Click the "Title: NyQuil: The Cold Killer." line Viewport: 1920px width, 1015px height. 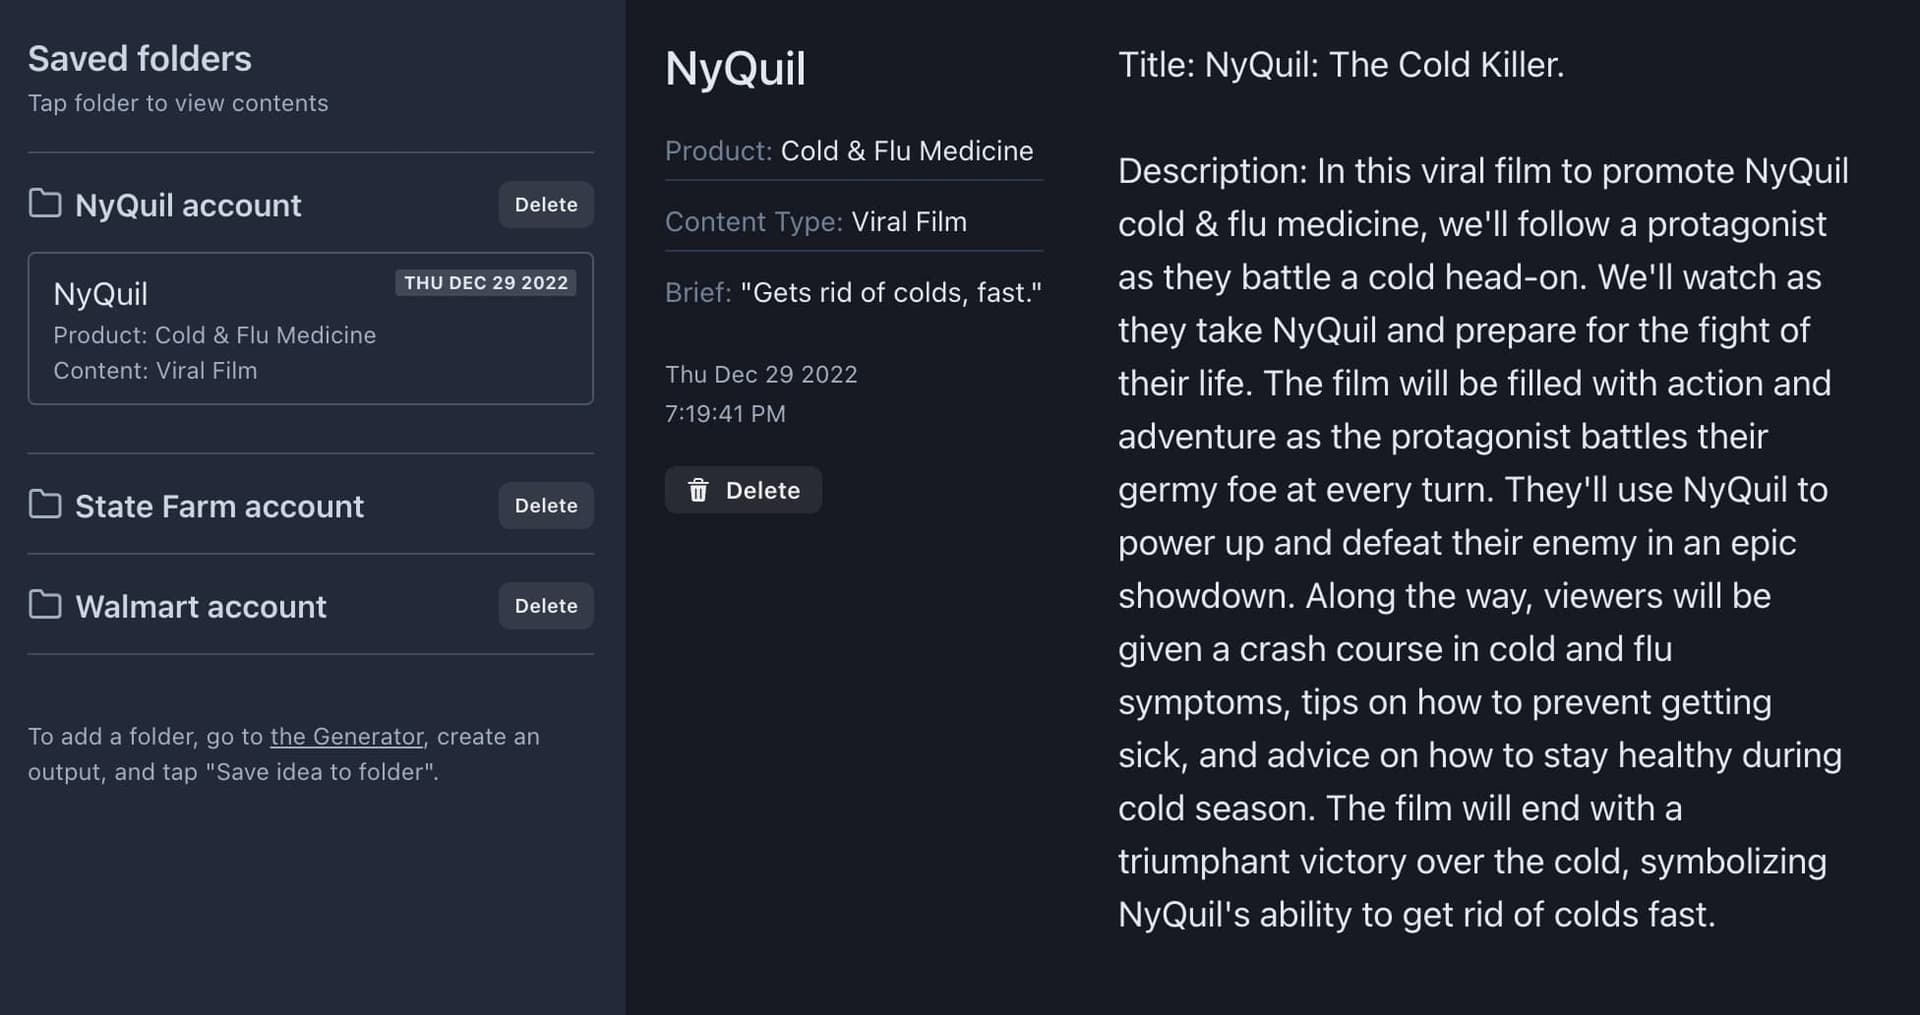pos(1340,65)
